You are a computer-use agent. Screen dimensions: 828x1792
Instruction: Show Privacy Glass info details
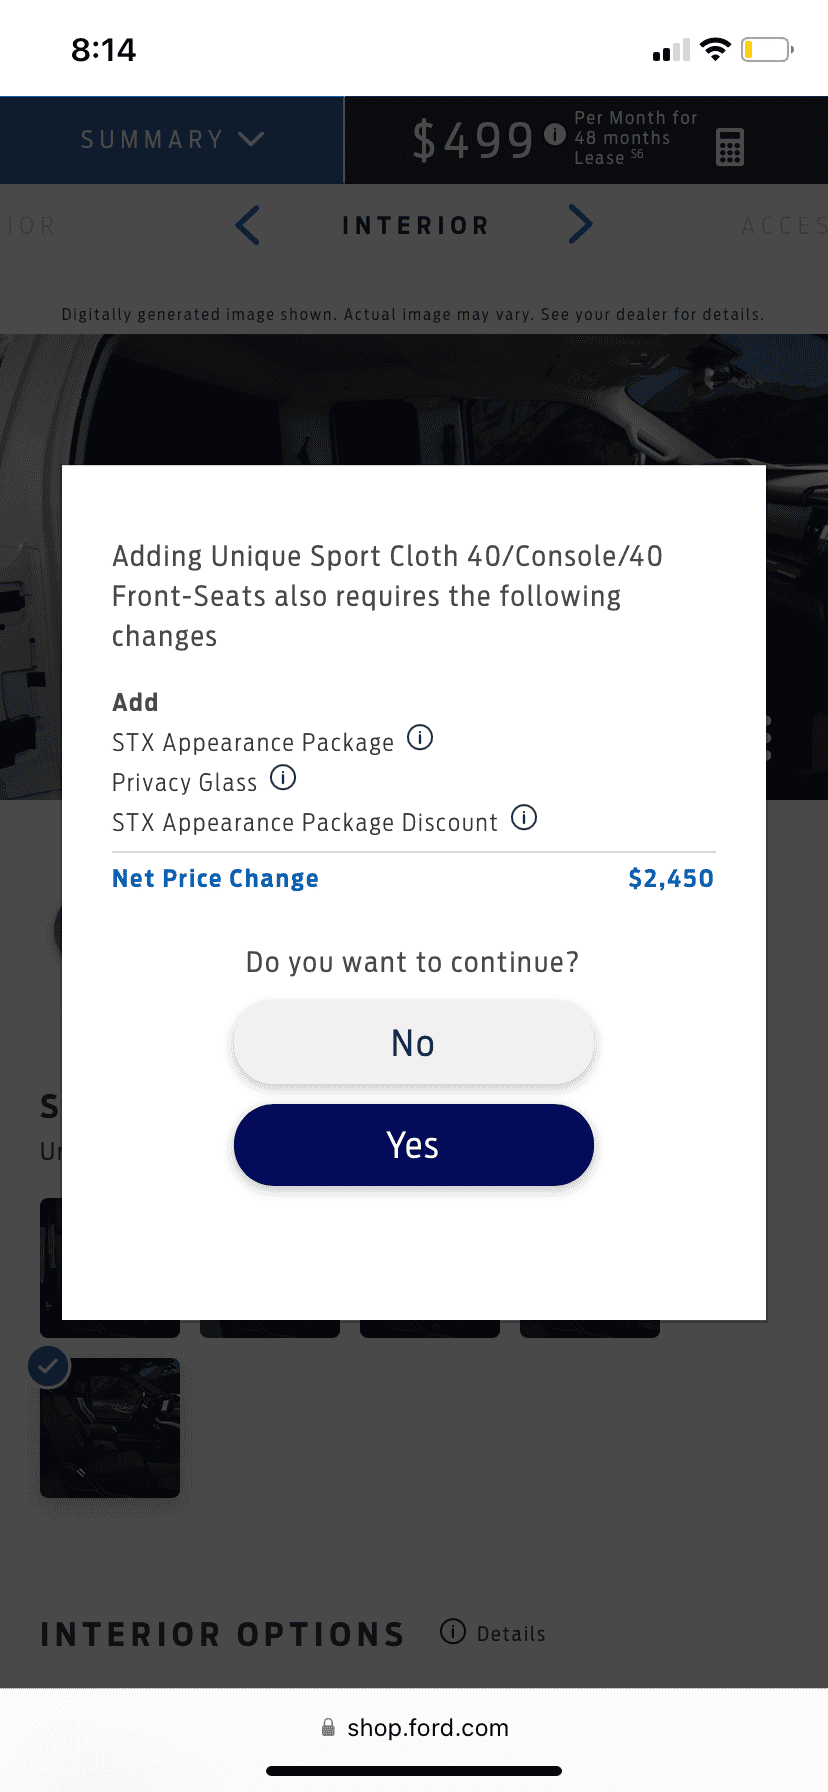(x=283, y=778)
